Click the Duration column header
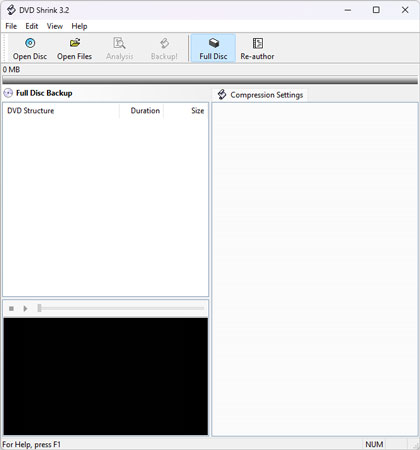Screen dimensions: 420x450 click(x=142, y=111)
